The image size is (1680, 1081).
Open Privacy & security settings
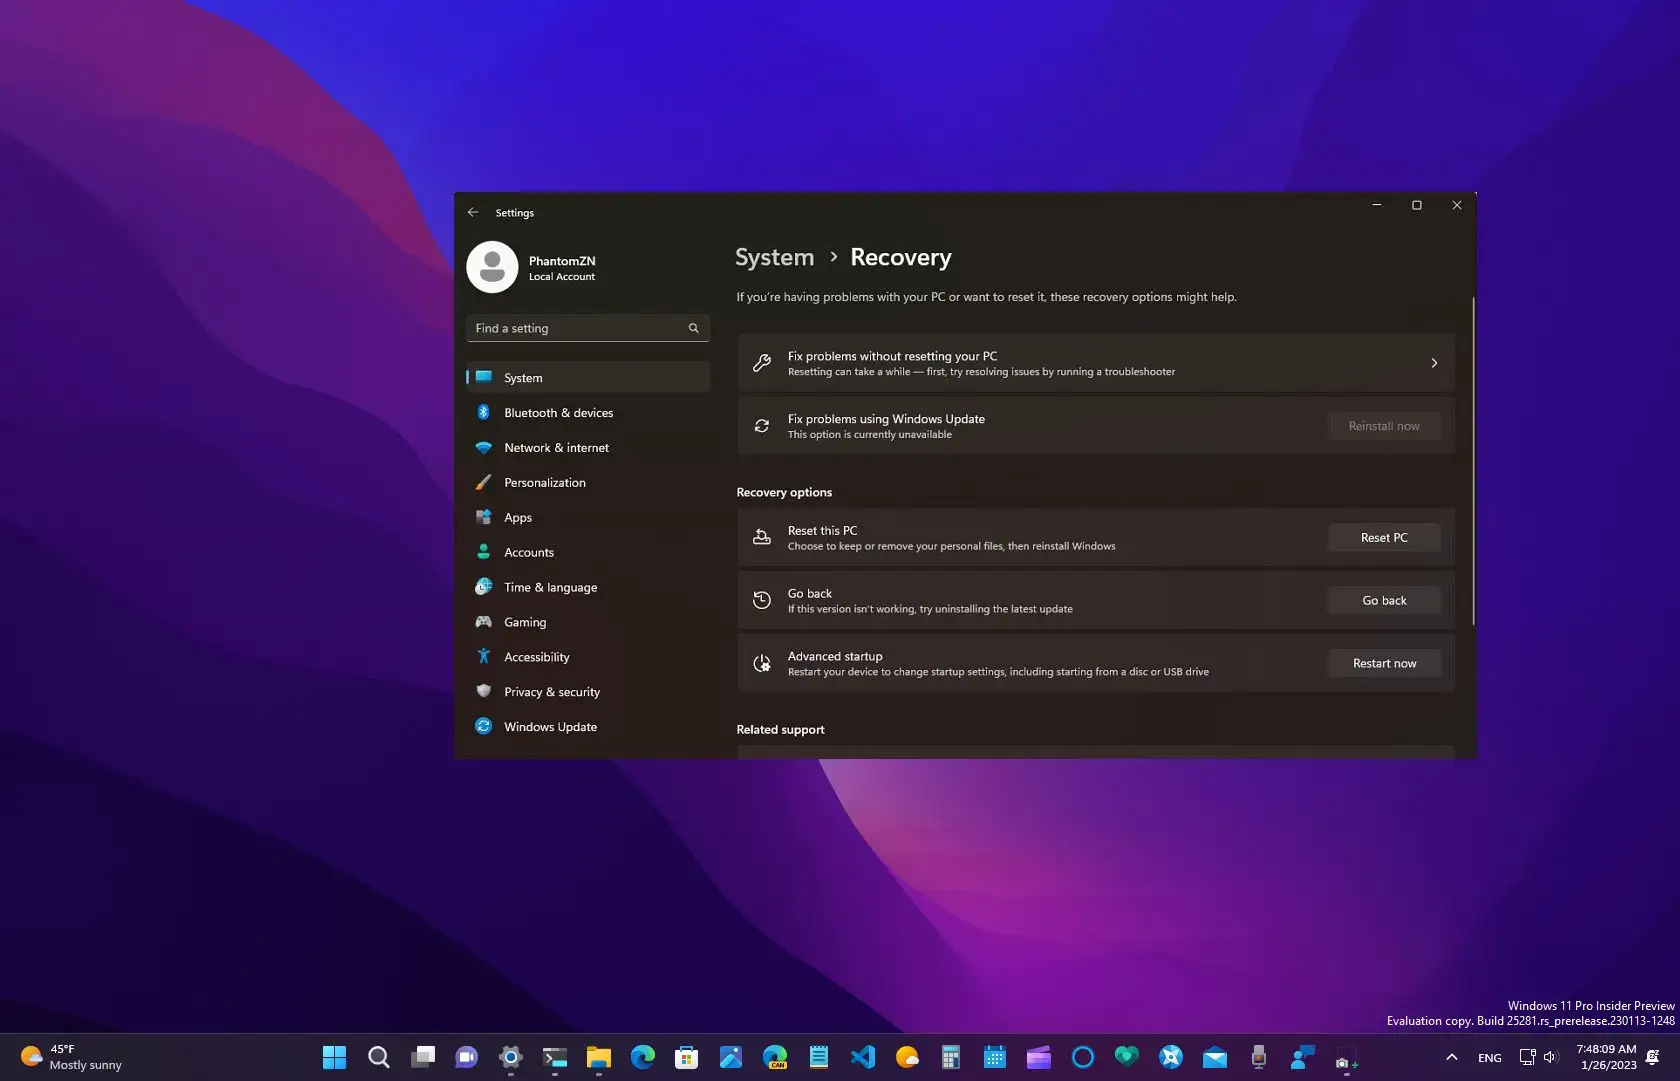[588, 692]
